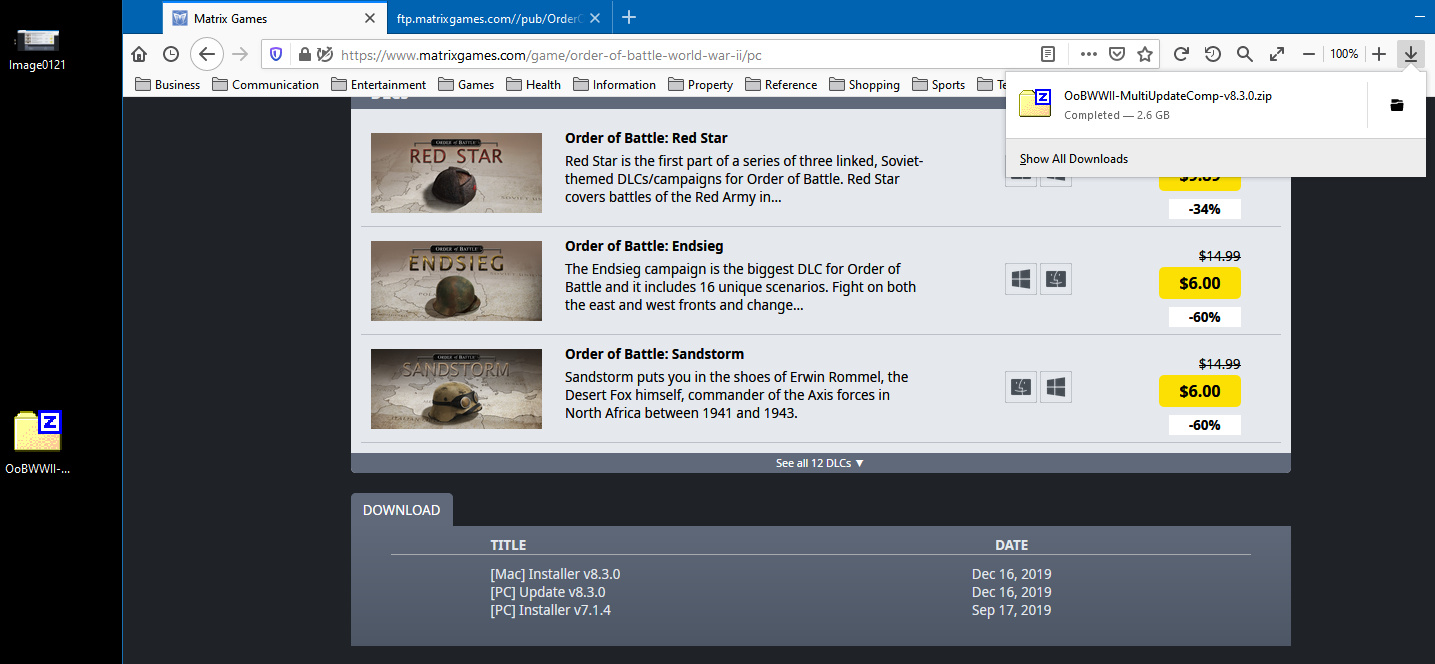Open the Entertainment bookmarks folder
The height and width of the screenshot is (664, 1435).
379,85
